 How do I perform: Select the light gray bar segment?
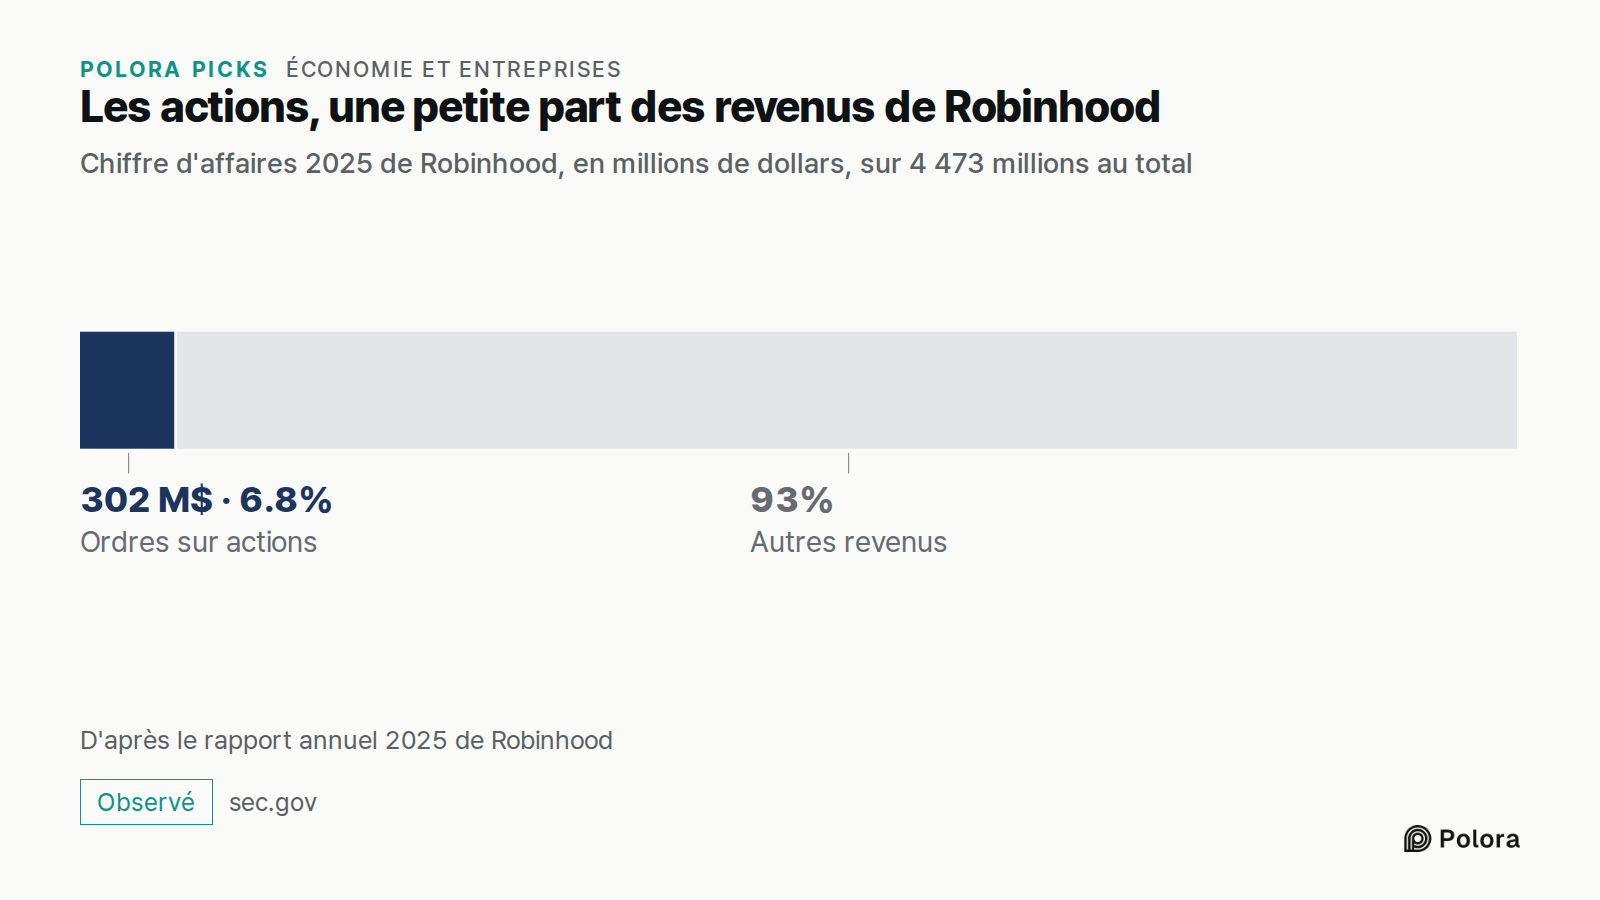tap(847, 390)
